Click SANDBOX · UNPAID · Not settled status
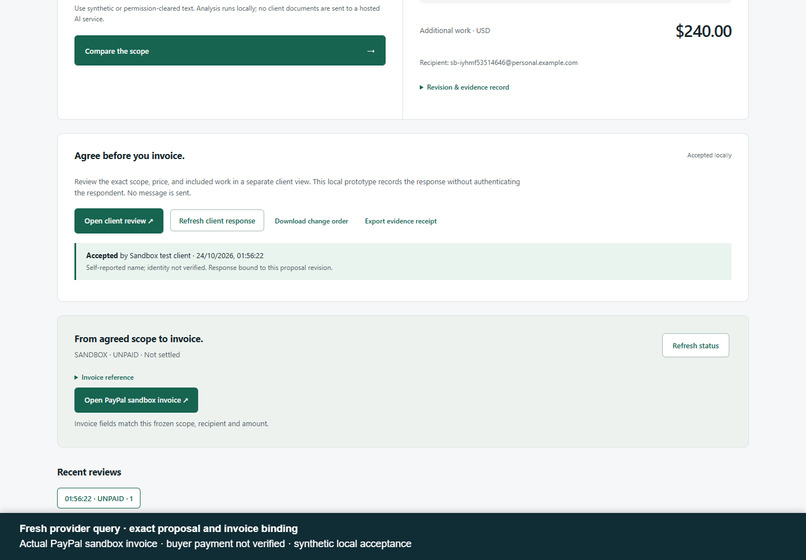 [x=127, y=355]
